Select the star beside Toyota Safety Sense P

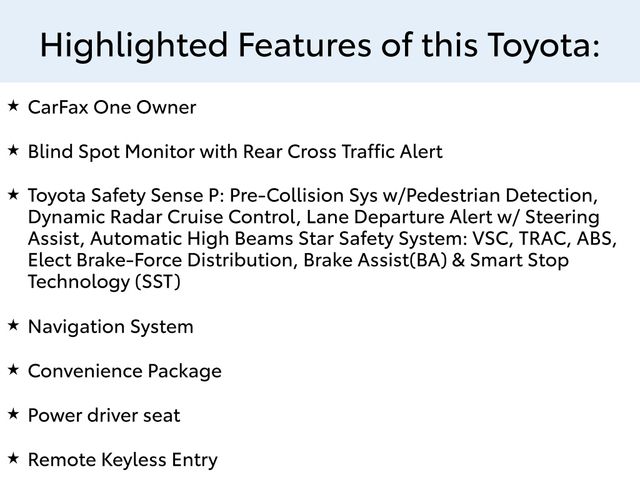tap(12, 194)
